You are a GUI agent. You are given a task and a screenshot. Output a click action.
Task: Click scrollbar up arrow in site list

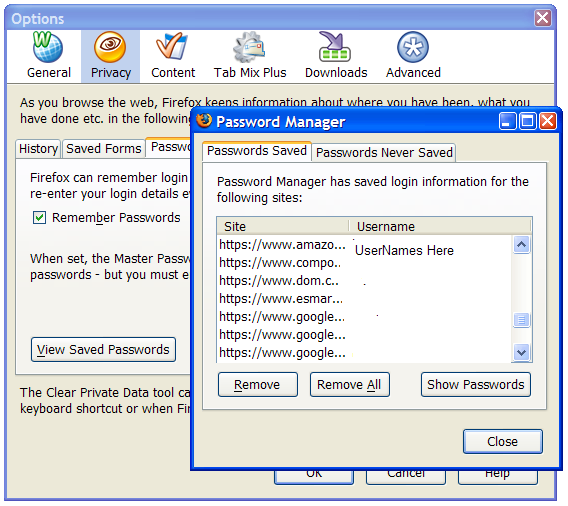click(522, 244)
